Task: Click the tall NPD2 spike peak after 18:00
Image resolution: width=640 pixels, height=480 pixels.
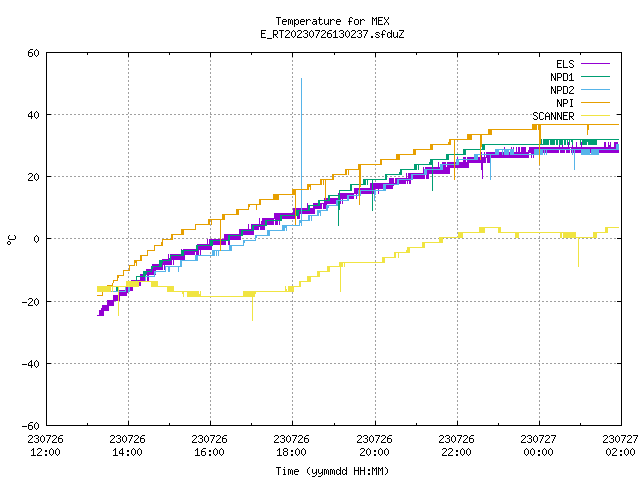Action: 302,79
